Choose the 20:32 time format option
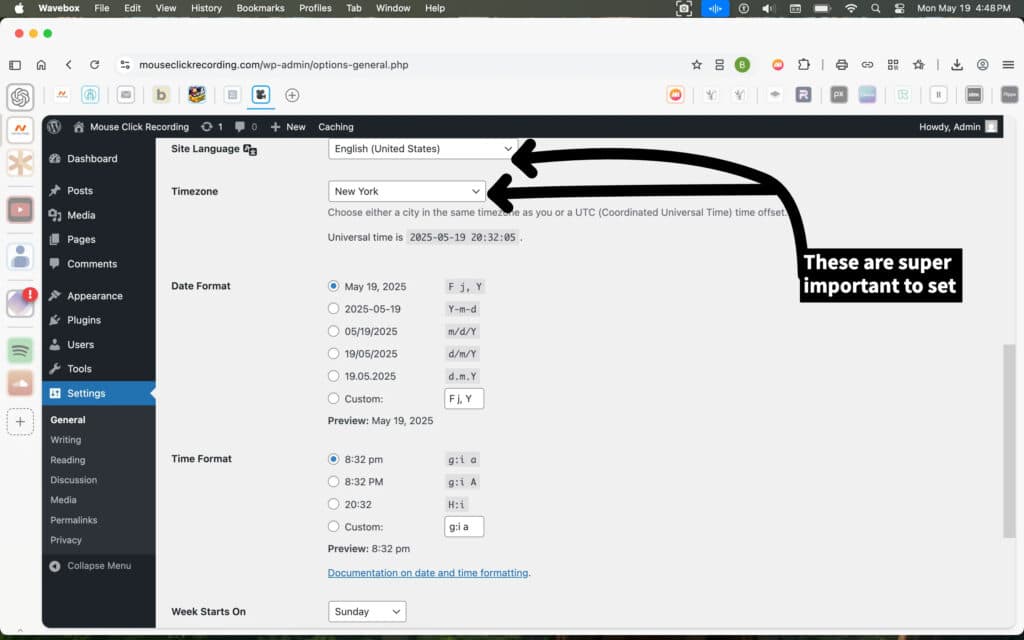Screen dimensions: 1024x640 (x=334, y=505)
